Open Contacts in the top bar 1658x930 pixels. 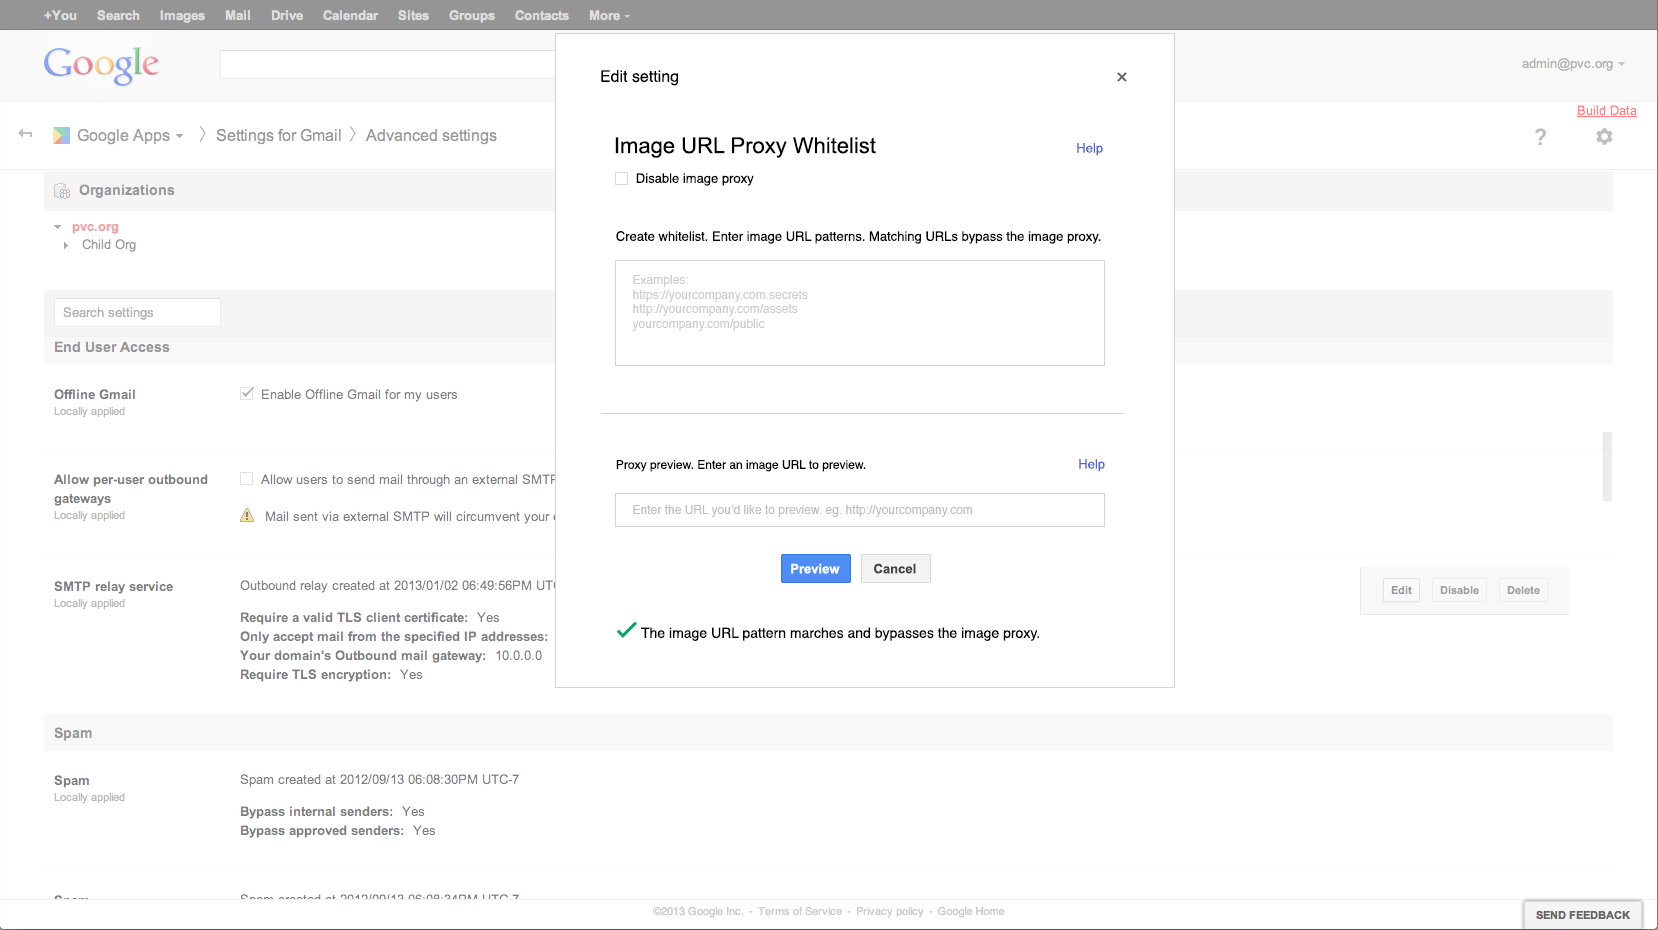tap(542, 15)
